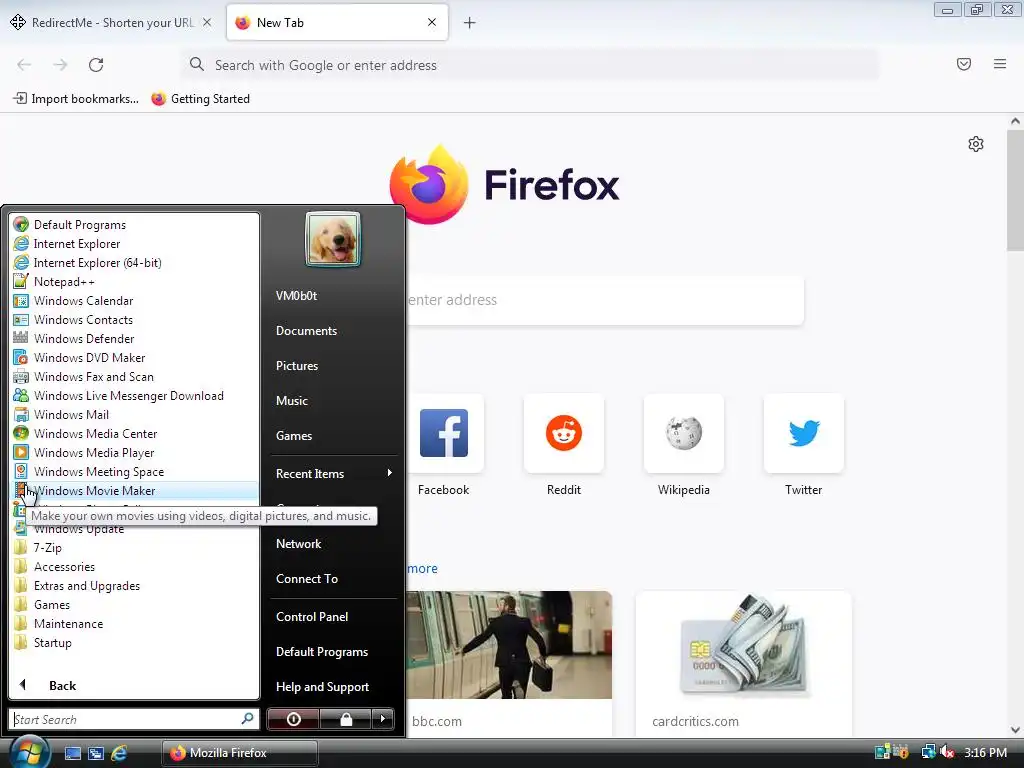Expand the Recent Items submenu

click(333, 473)
